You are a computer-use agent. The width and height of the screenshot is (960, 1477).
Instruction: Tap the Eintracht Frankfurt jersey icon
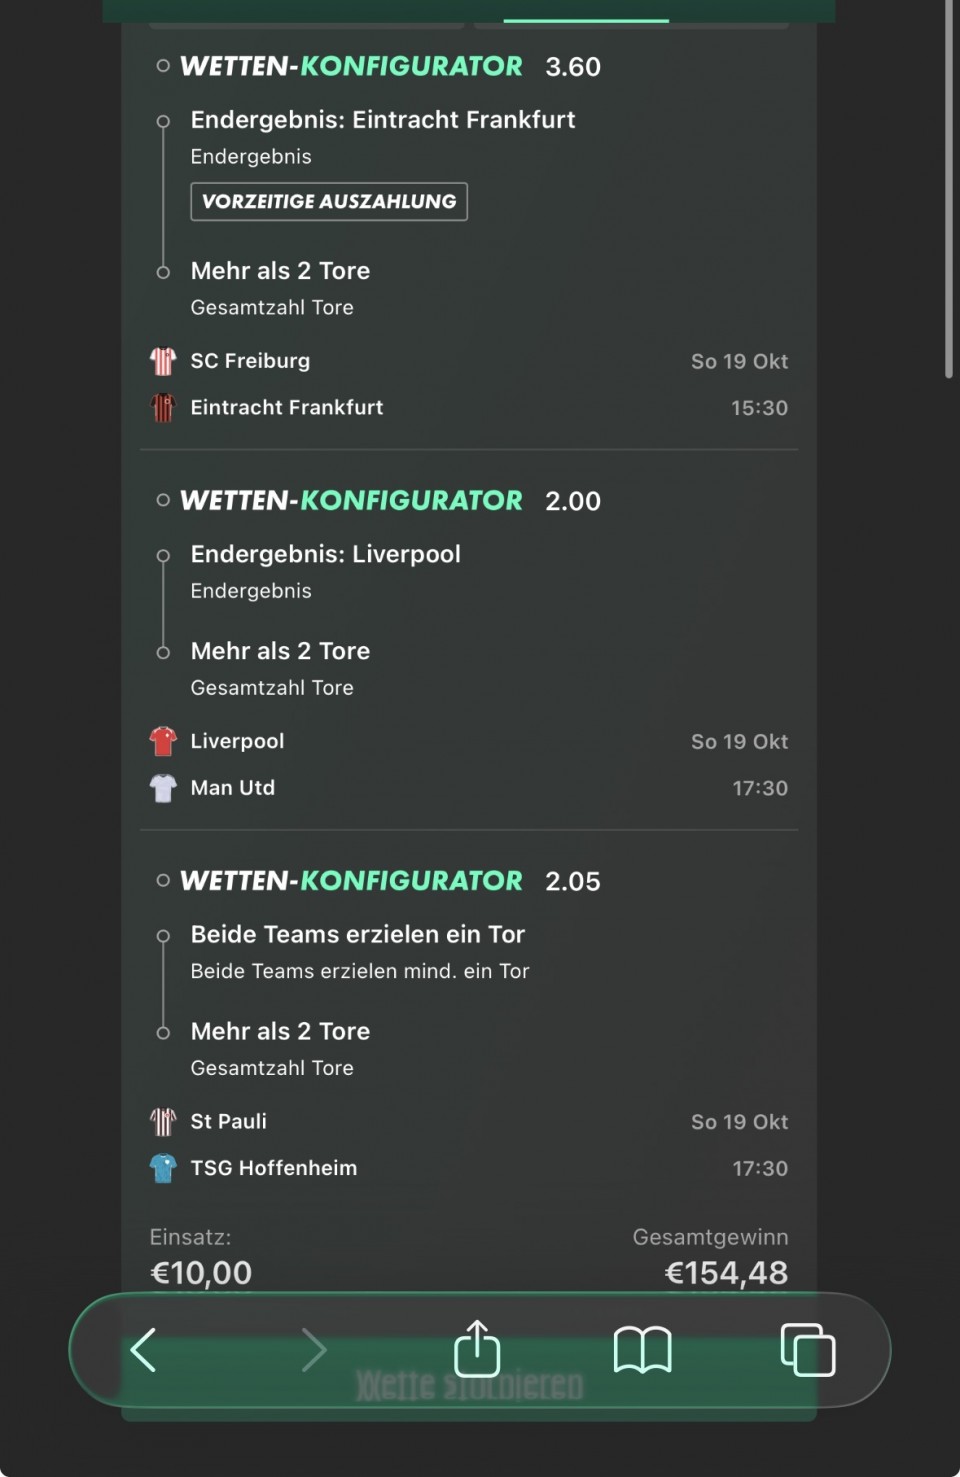click(163, 408)
